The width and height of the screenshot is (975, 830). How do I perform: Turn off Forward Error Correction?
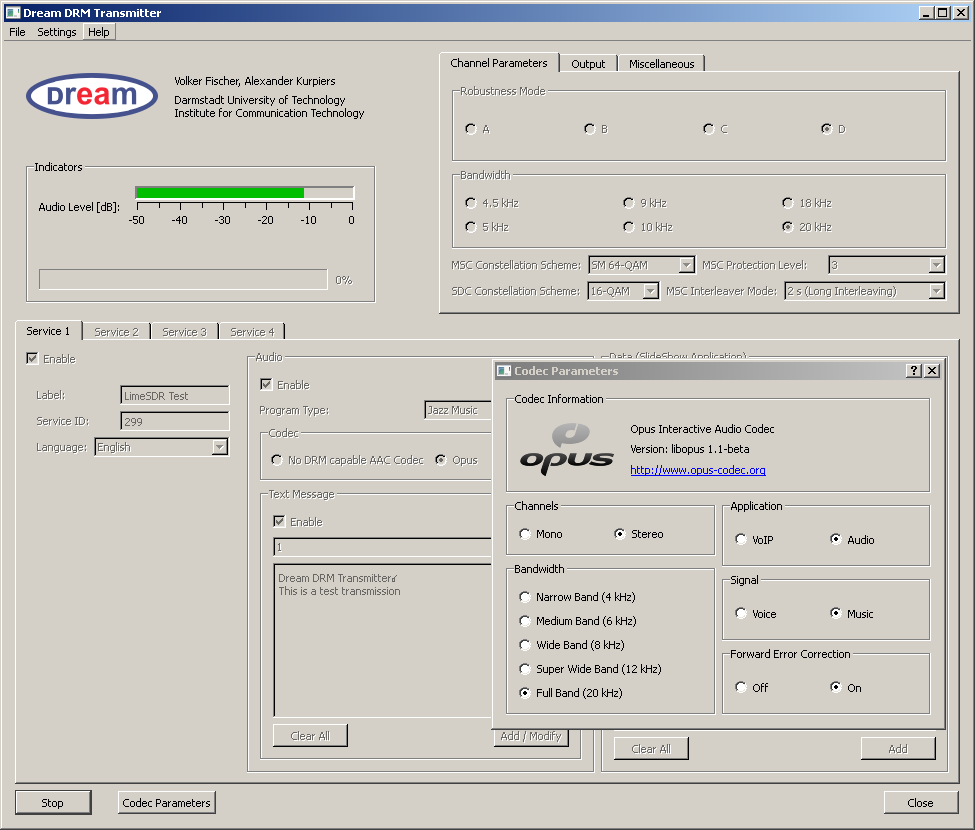click(739, 687)
